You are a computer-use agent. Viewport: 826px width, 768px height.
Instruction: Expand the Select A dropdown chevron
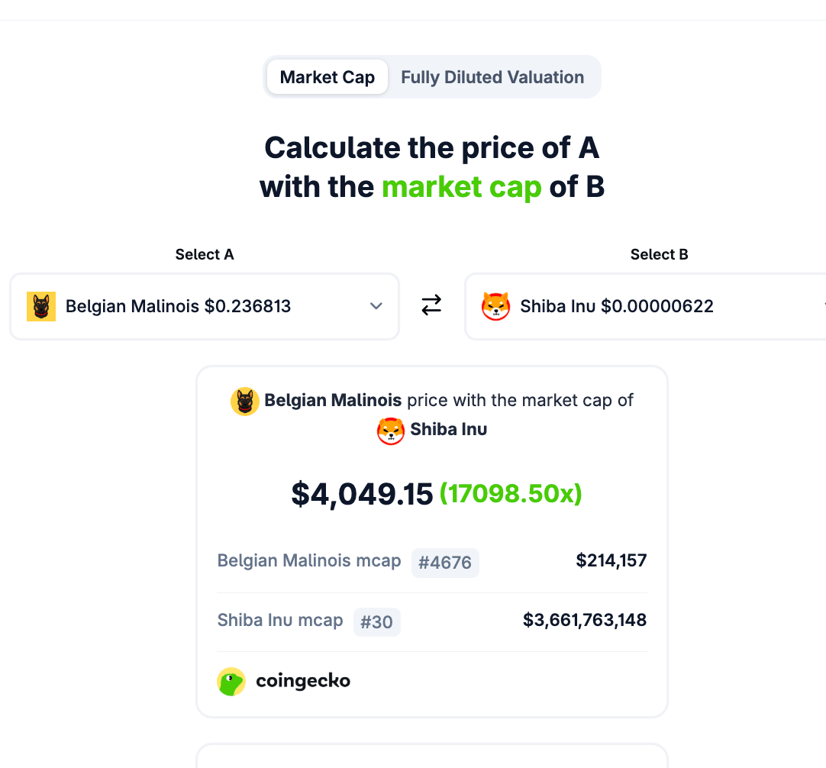click(376, 306)
